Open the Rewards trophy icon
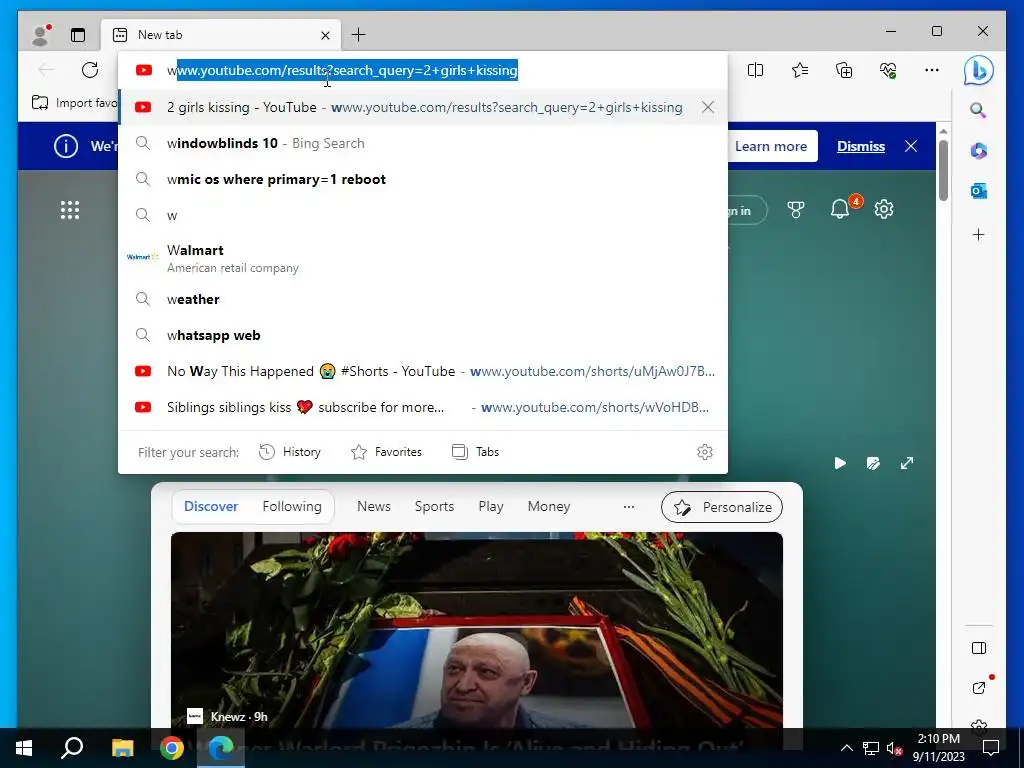Image resolution: width=1024 pixels, height=768 pixels. tap(795, 210)
